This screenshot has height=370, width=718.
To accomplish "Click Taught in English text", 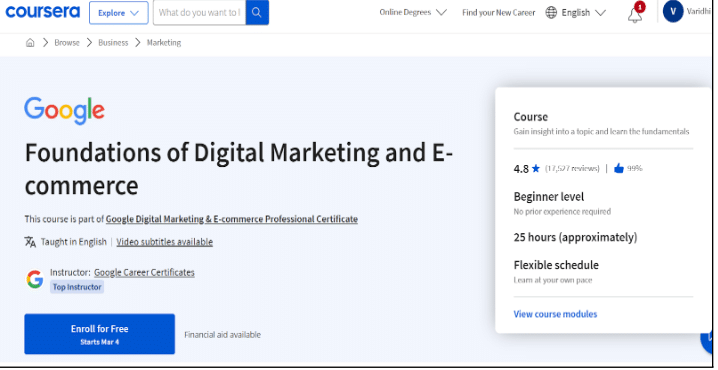I will pyautogui.click(x=74, y=242).
